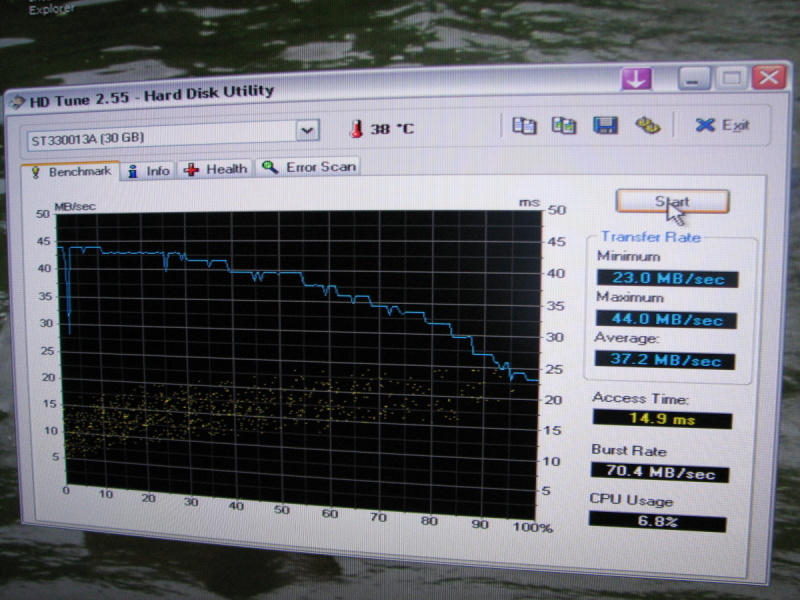Click the MB/sec axis label

point(75,207)
